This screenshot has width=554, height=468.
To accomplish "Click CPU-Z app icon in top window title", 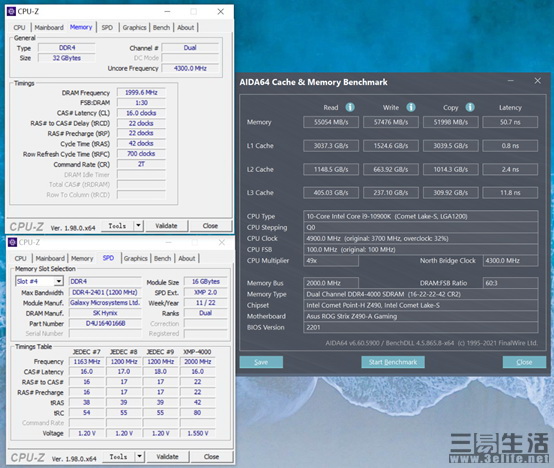I will (12, 11).
